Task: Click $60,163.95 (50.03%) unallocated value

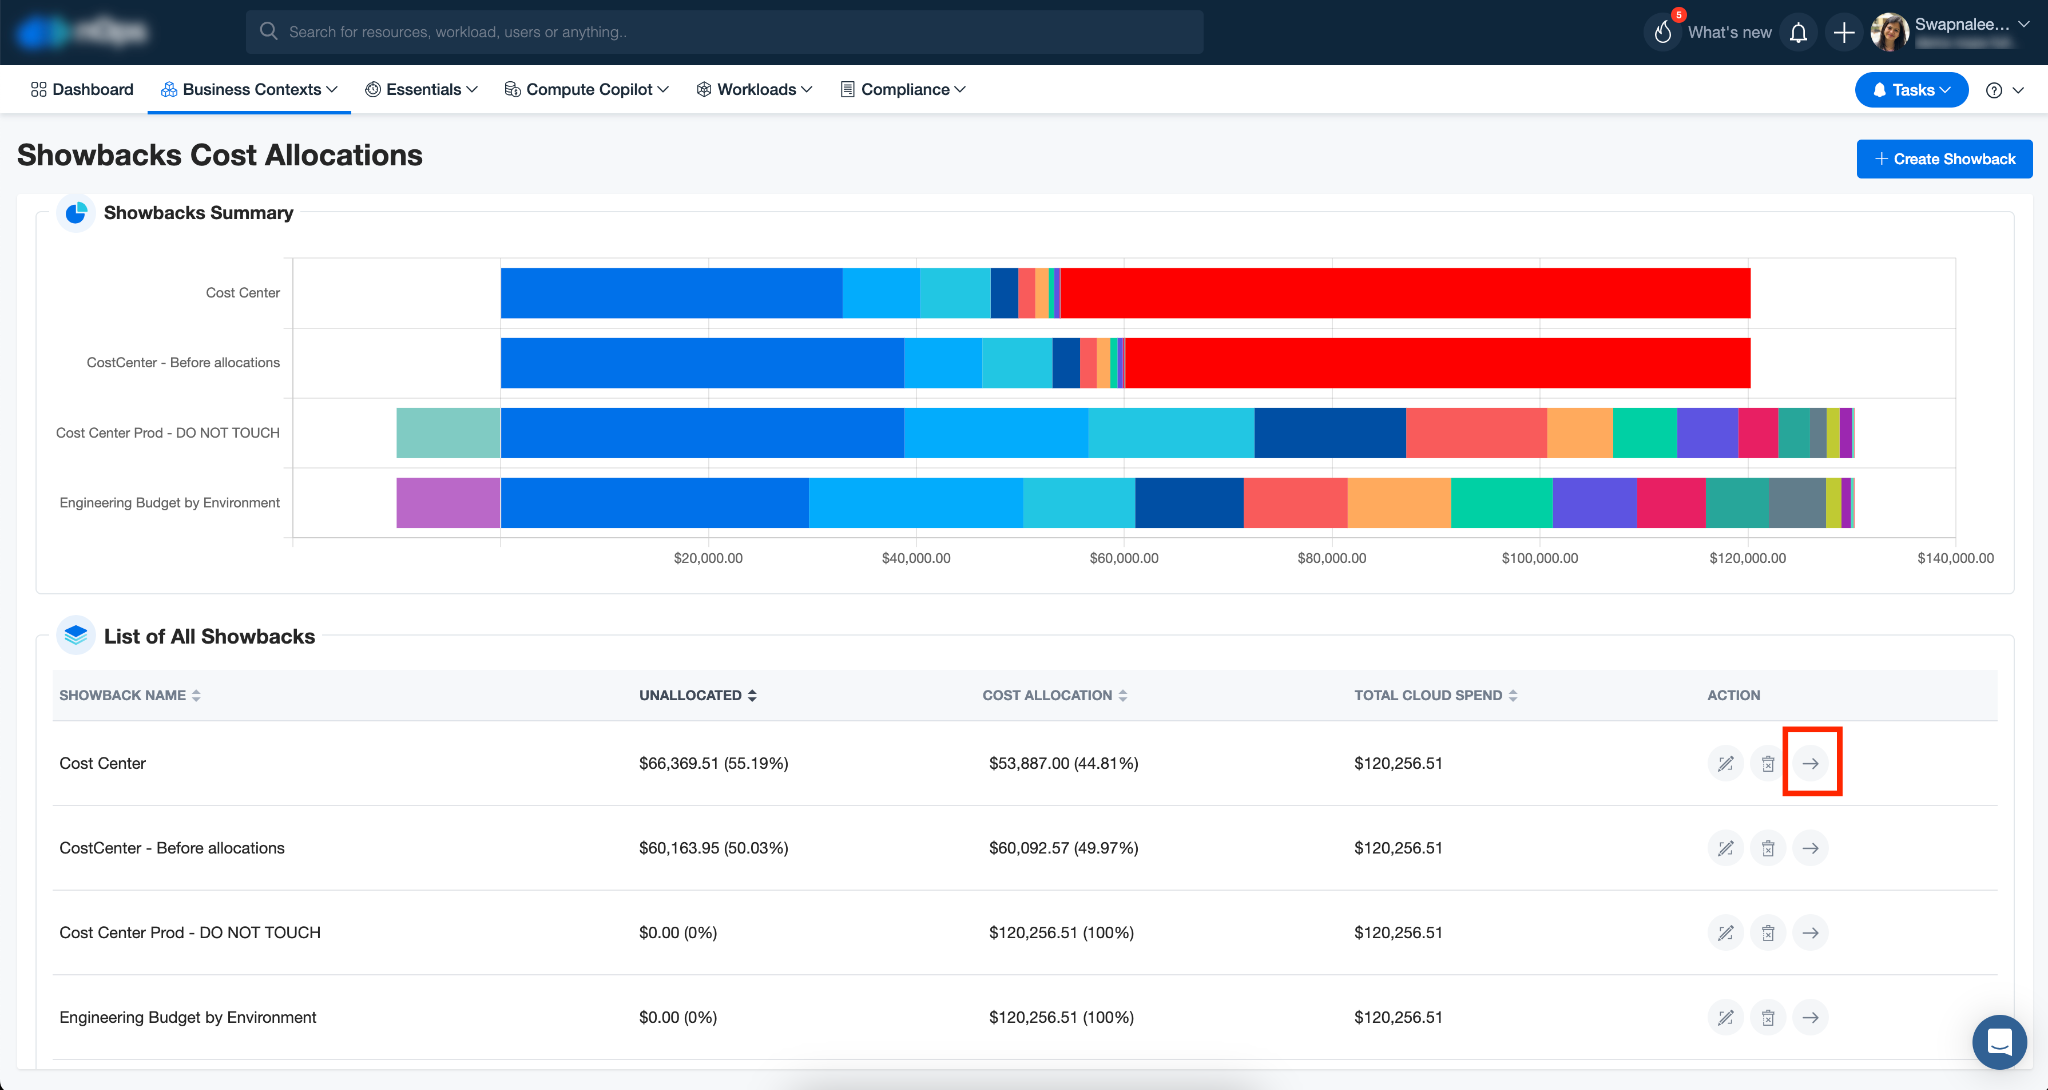Action: coord(714,848)
